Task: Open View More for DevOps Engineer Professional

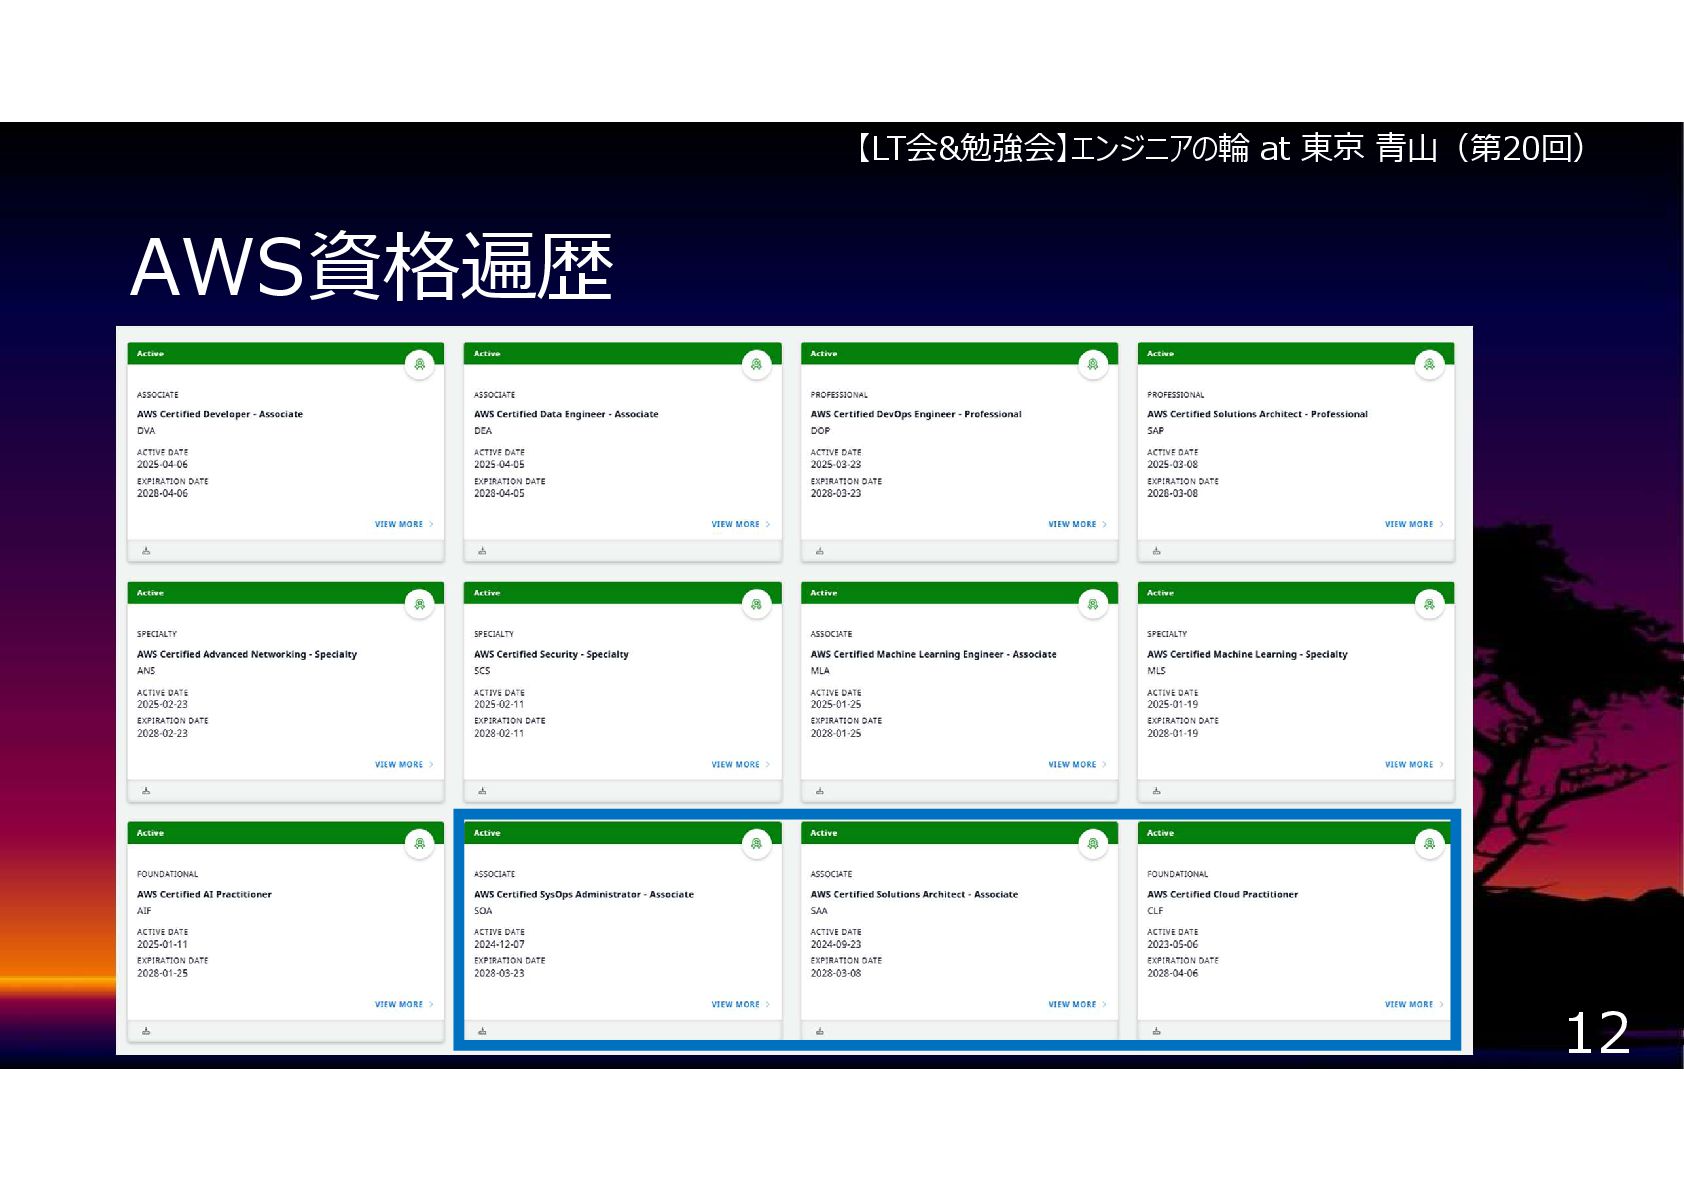Action: 1077,524
